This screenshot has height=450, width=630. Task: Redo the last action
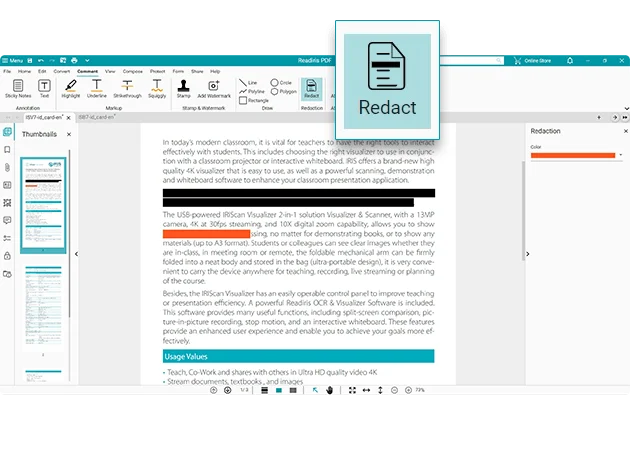tap(52, 61)
